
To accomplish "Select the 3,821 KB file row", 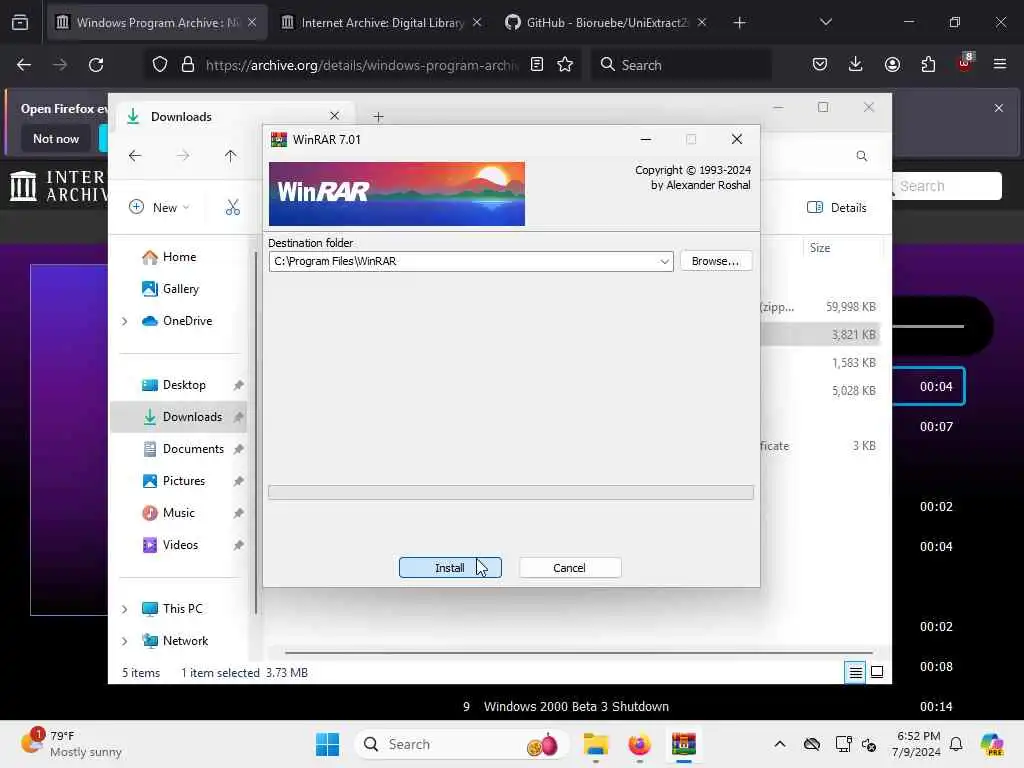I will pos(820,334).
